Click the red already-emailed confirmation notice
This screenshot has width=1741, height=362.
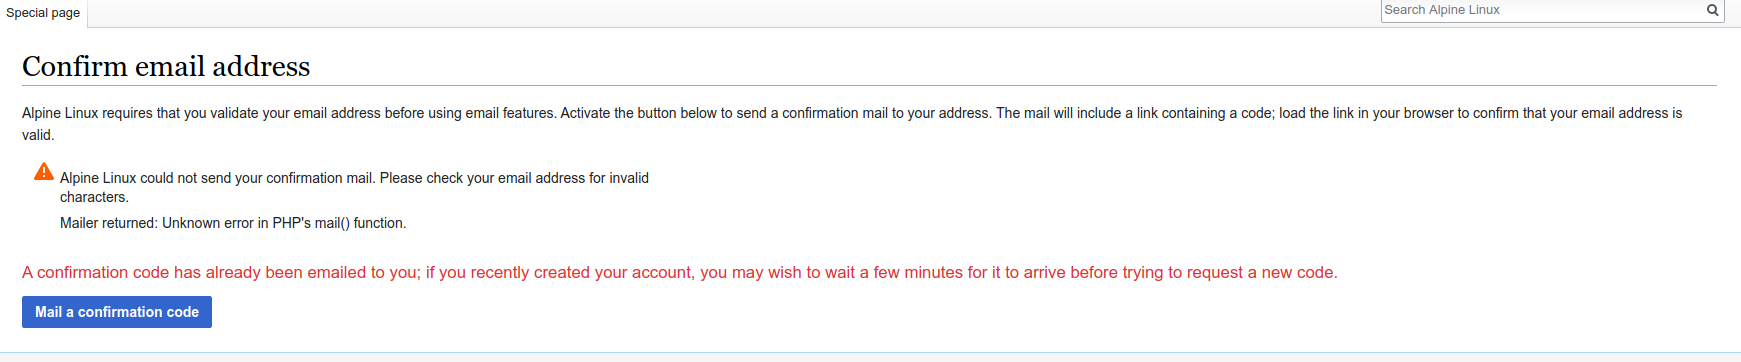tap(680, 272)
